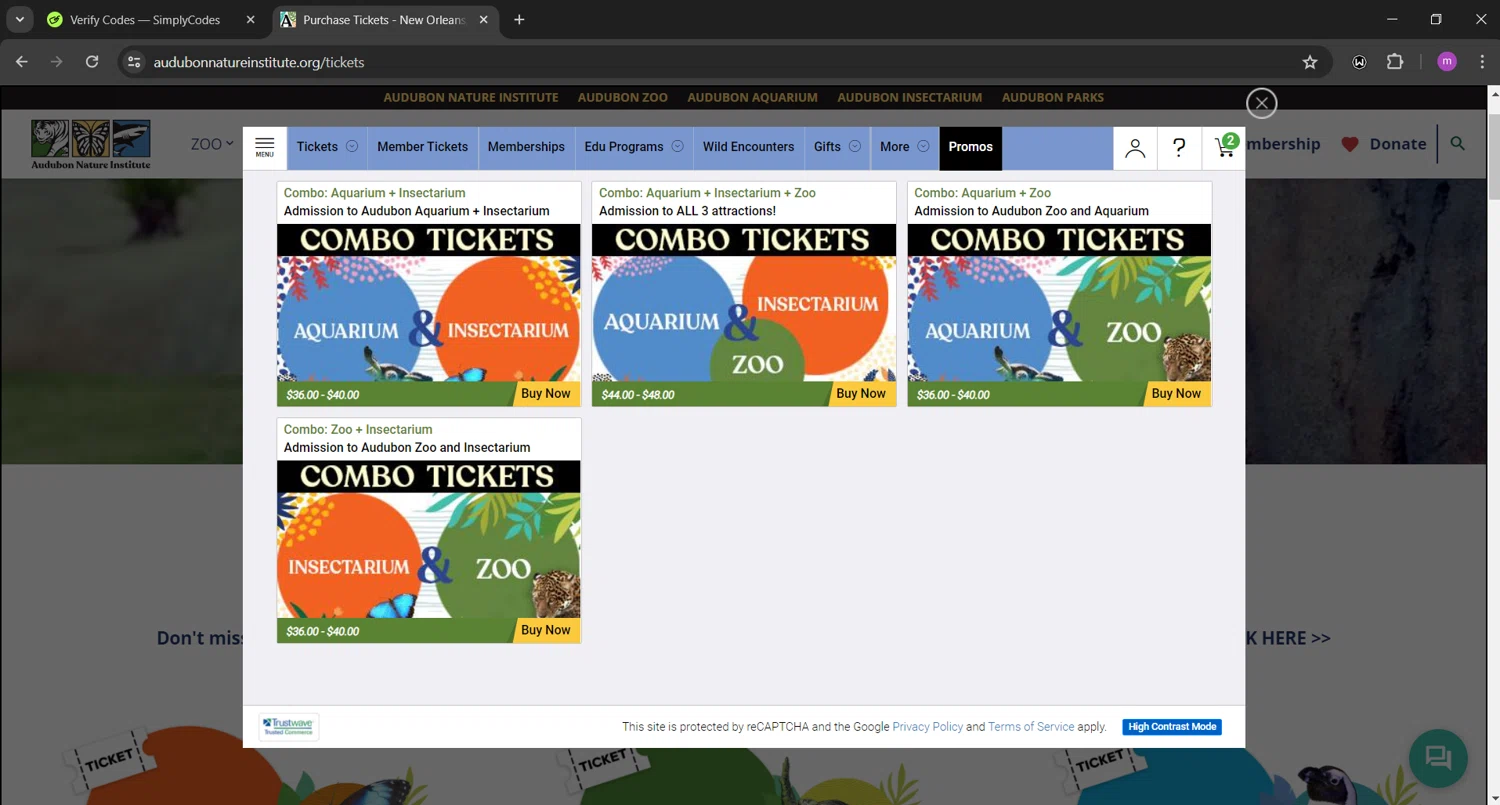The image size is (1500, 805).
Task: Reload the page
Action: click(x=92, y=62)
